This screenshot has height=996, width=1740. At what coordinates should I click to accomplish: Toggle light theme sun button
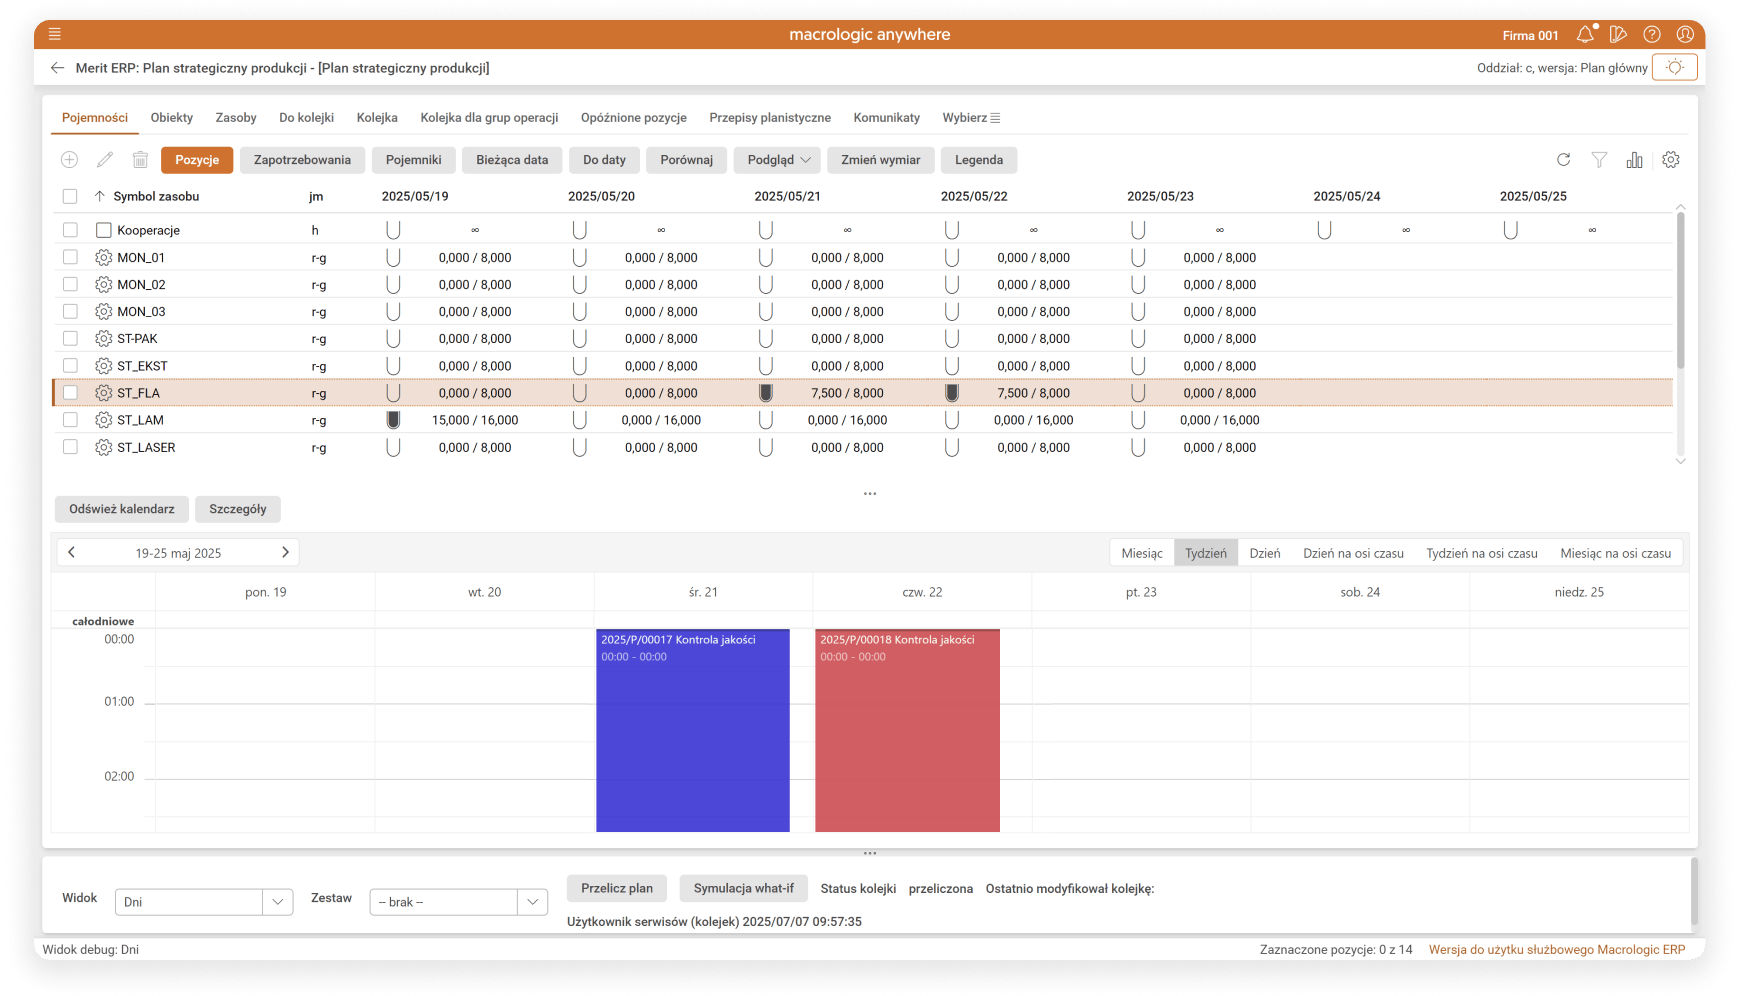[1674, 68]
